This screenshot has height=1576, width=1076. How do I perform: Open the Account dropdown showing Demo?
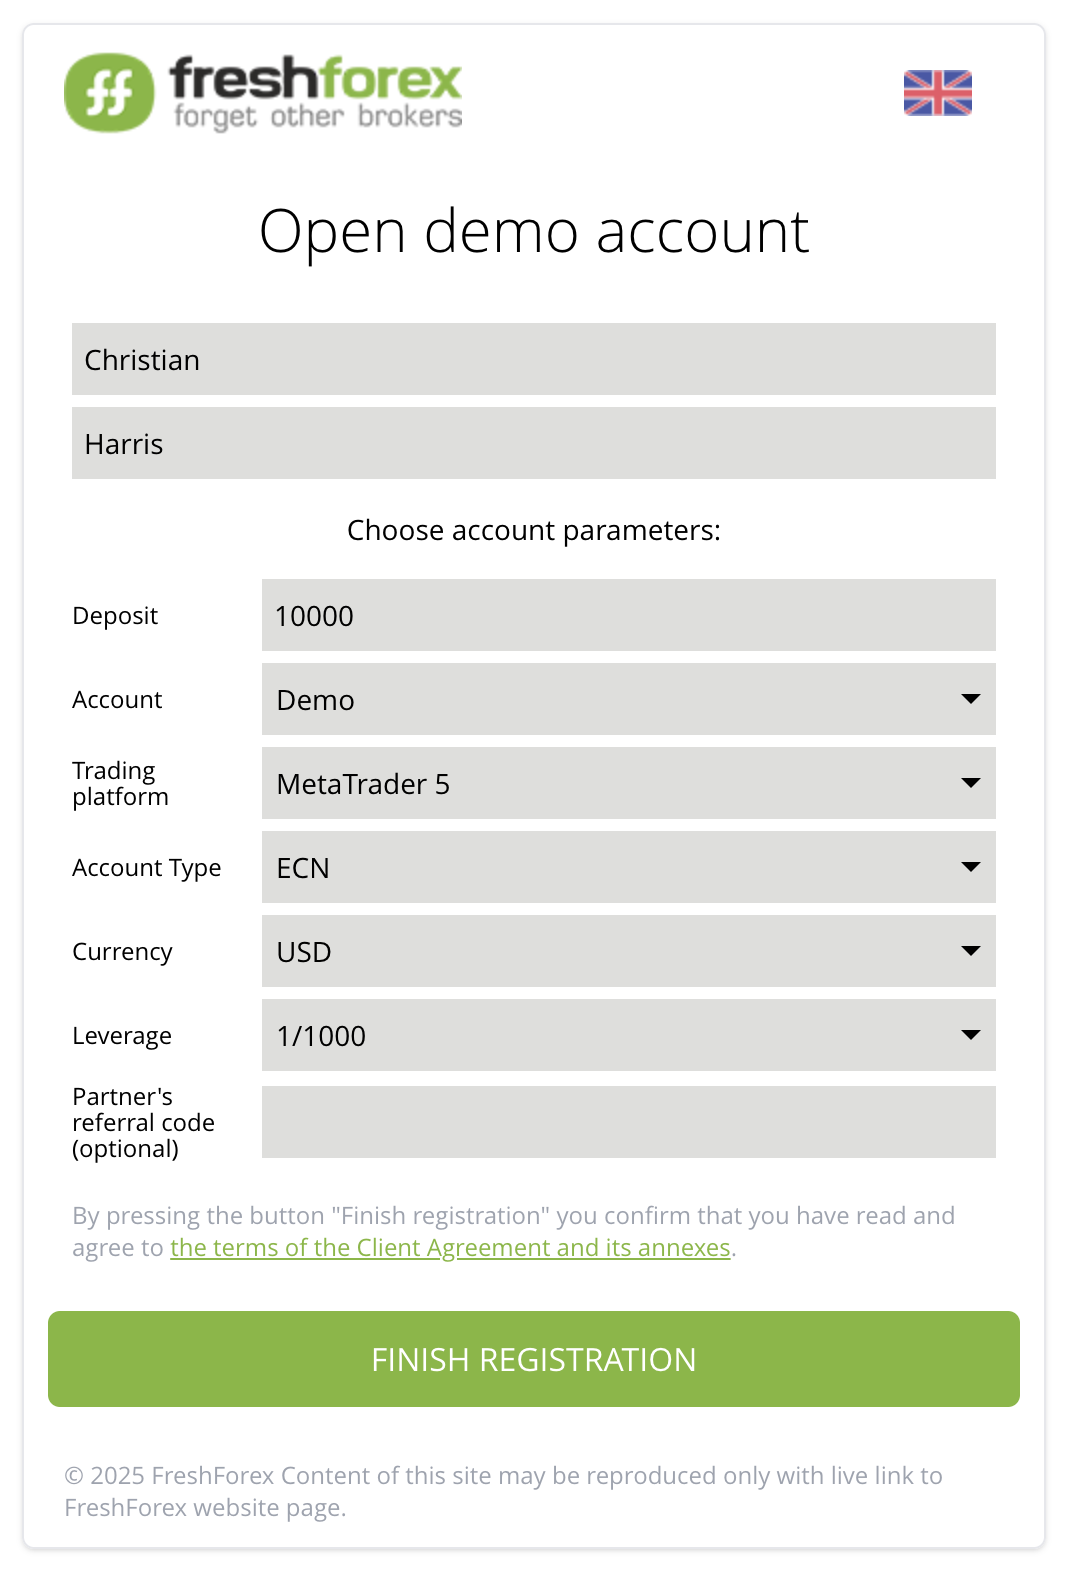(628, 699)
